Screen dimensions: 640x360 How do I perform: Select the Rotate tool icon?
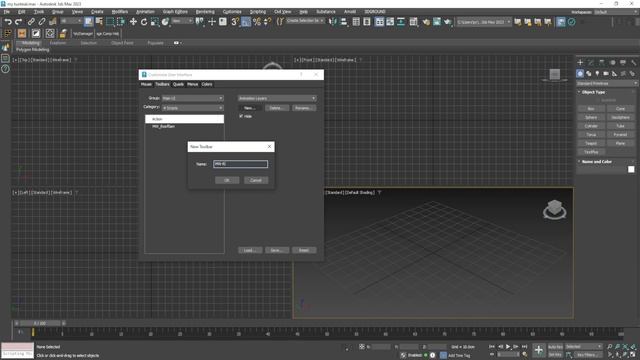click(x=144, y=22)
